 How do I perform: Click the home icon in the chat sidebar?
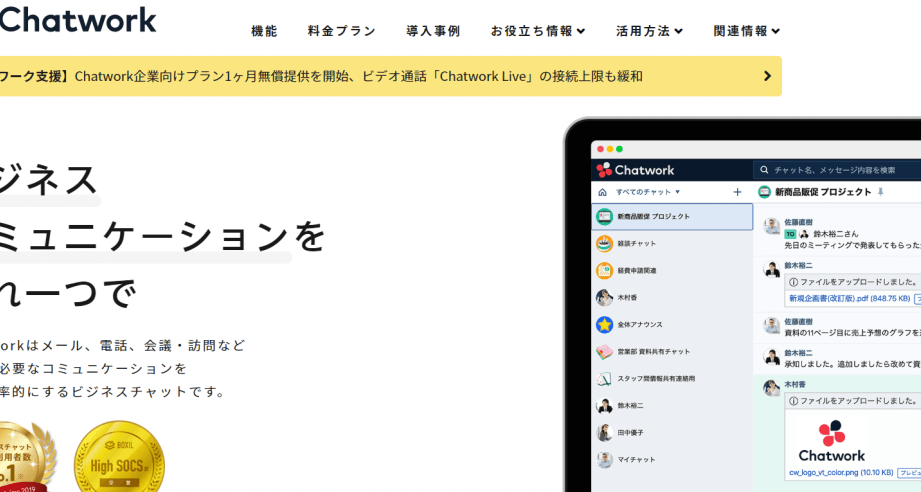coord(602,192)
